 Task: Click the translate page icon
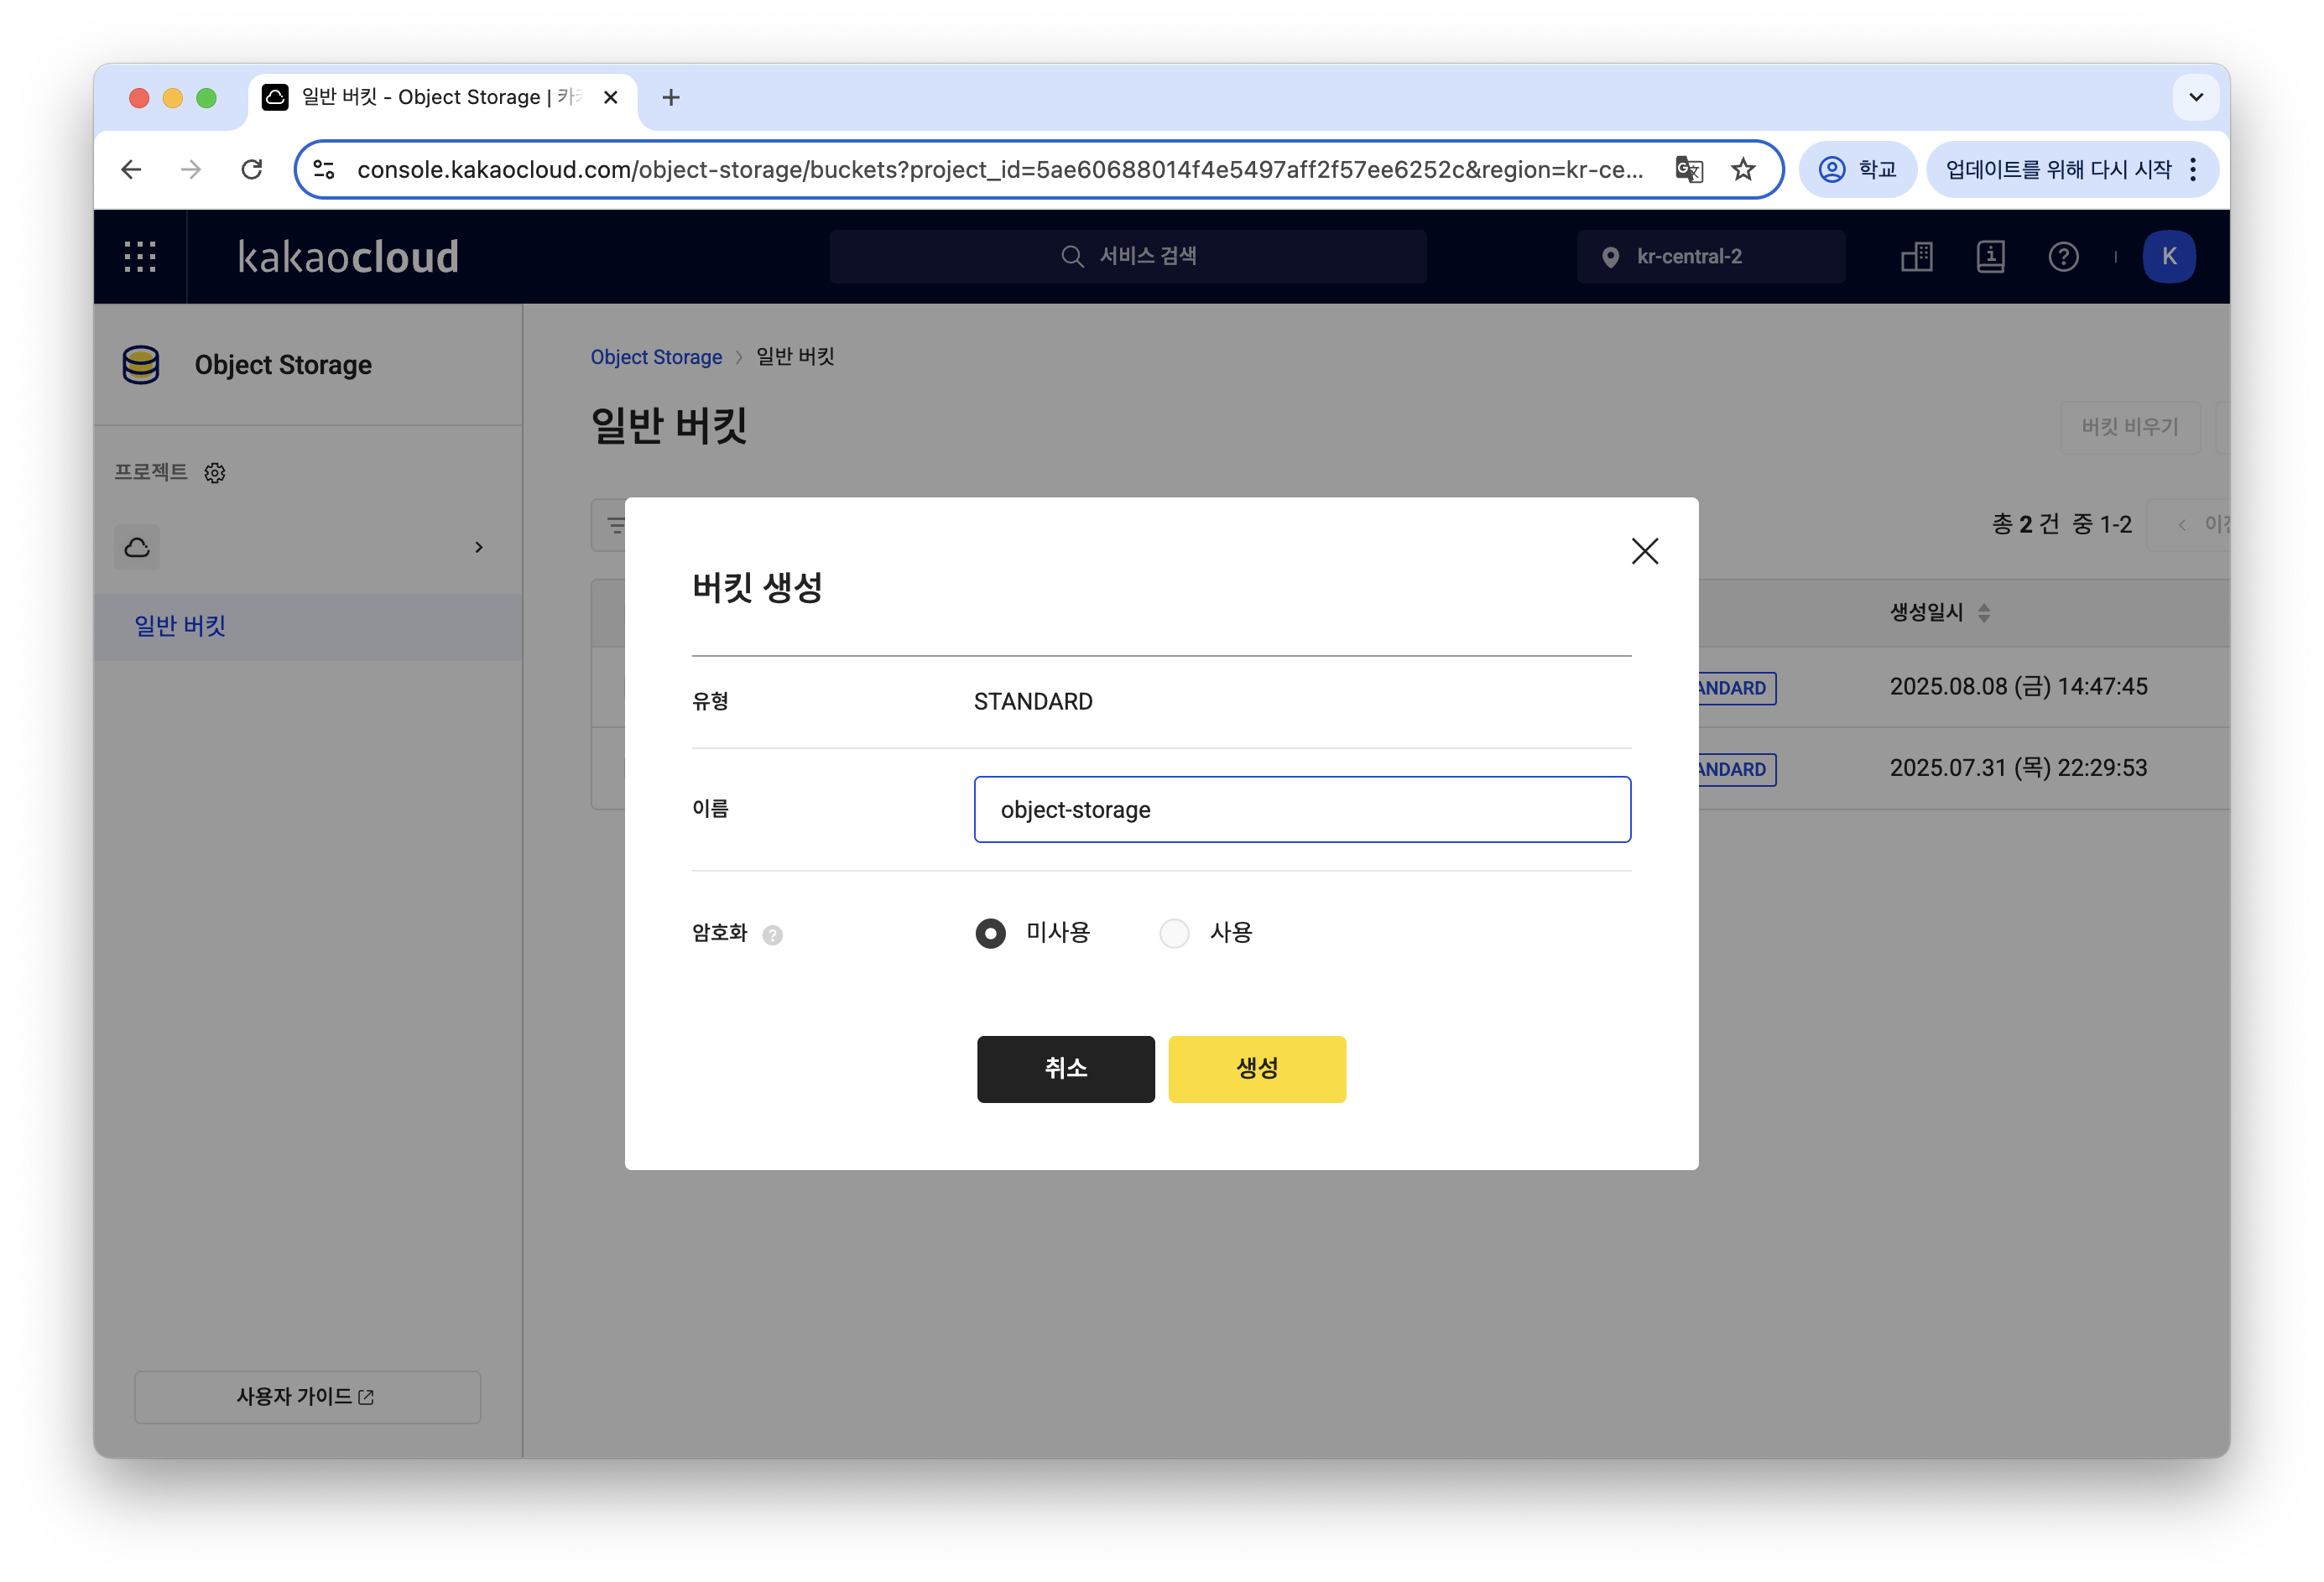pos(1689,170)
